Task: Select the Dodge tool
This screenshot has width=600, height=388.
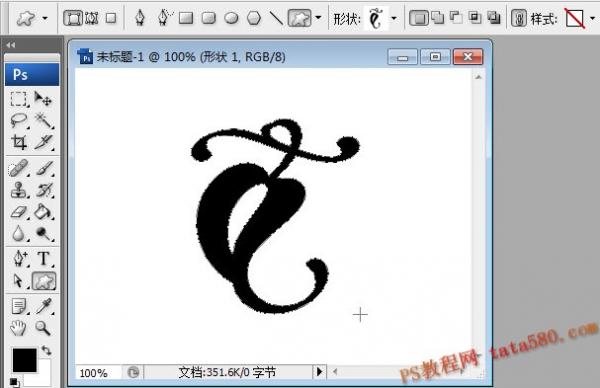Action: pos(44,233)
